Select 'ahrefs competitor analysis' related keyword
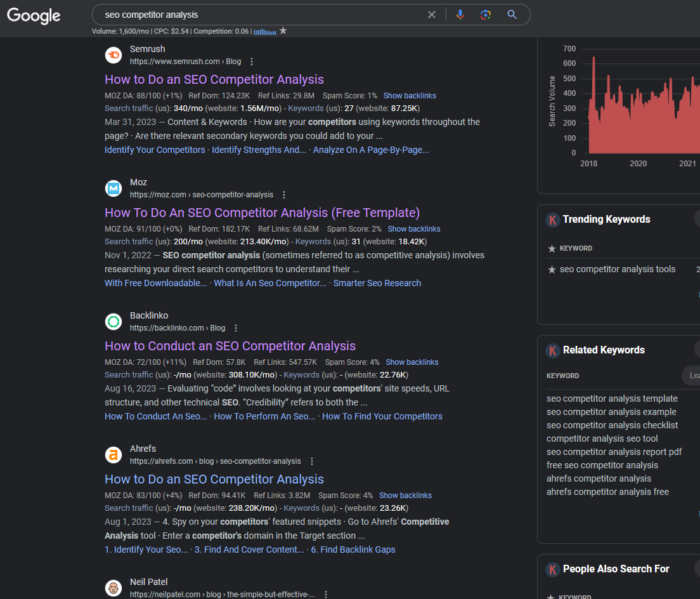700x599 pixels. point(599,479)
